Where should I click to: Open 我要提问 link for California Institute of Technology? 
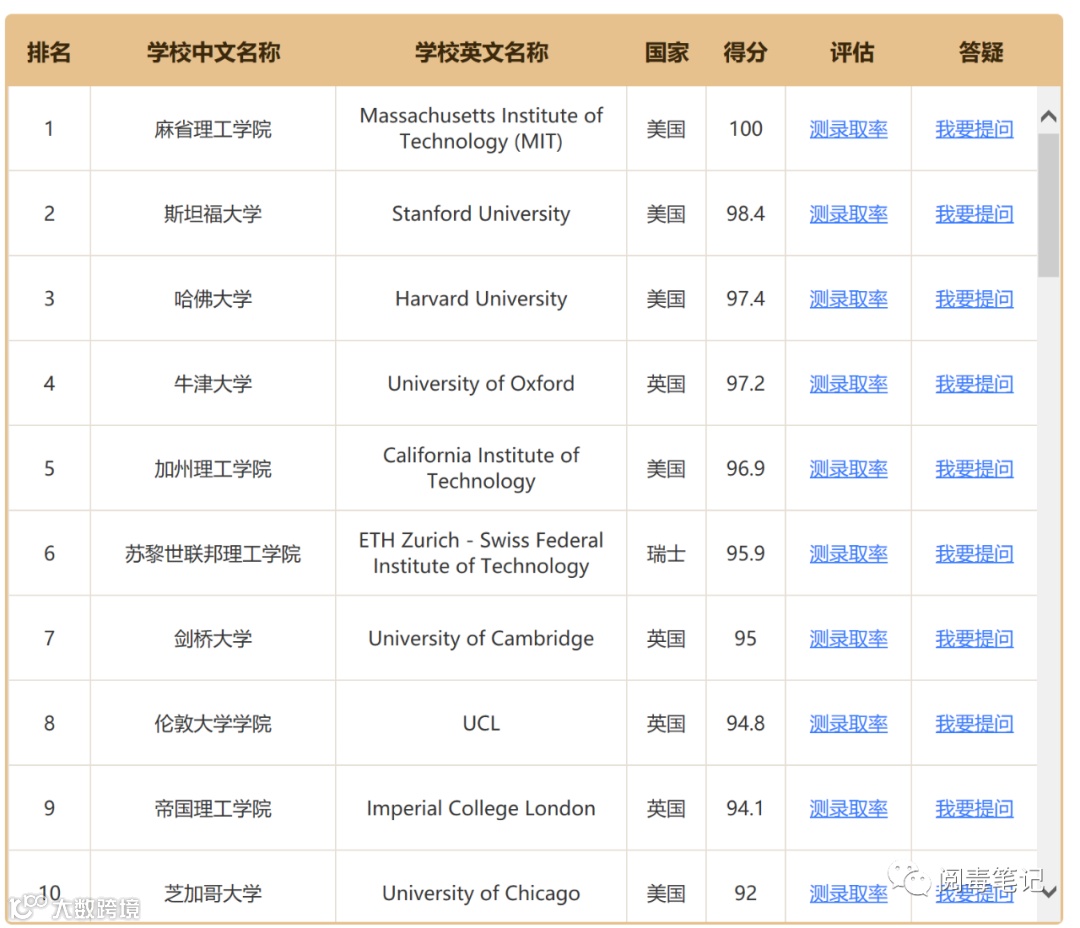coord(974,469)
